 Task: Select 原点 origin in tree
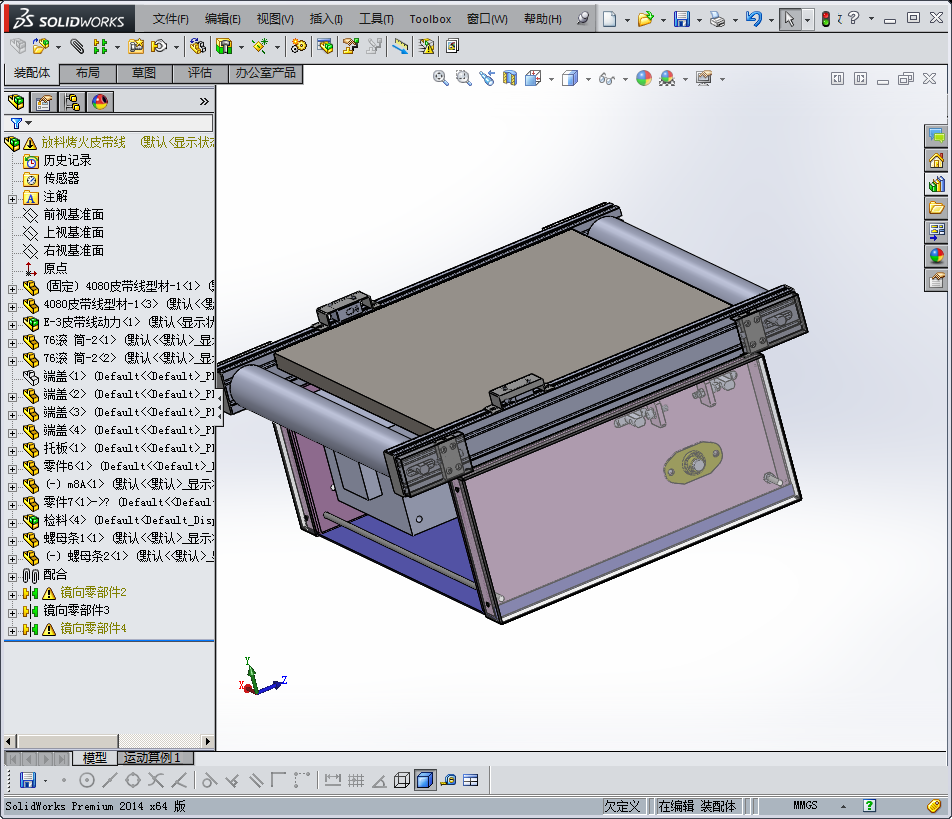point(55,268)
